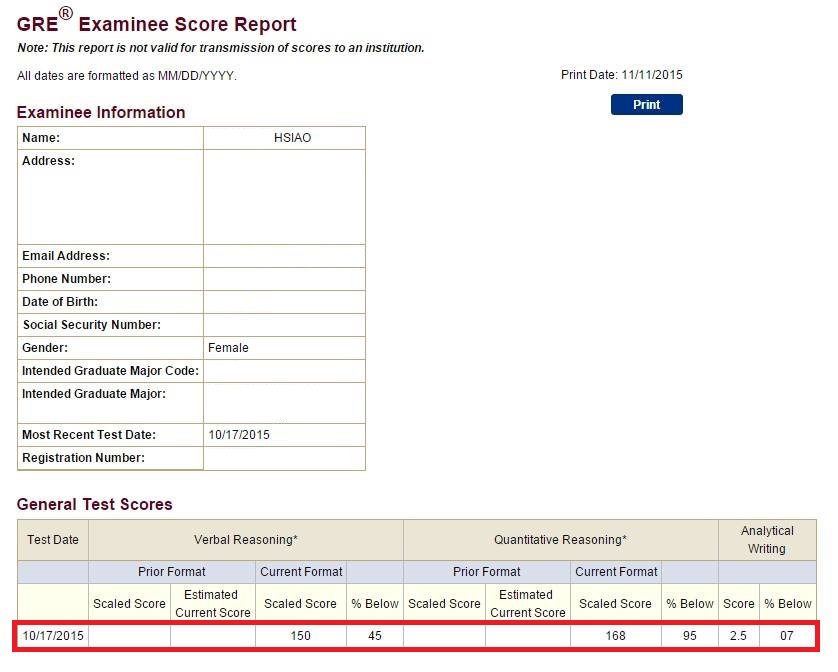
Task: Click the 'Email Address:' label
Action: coord(66,256)
